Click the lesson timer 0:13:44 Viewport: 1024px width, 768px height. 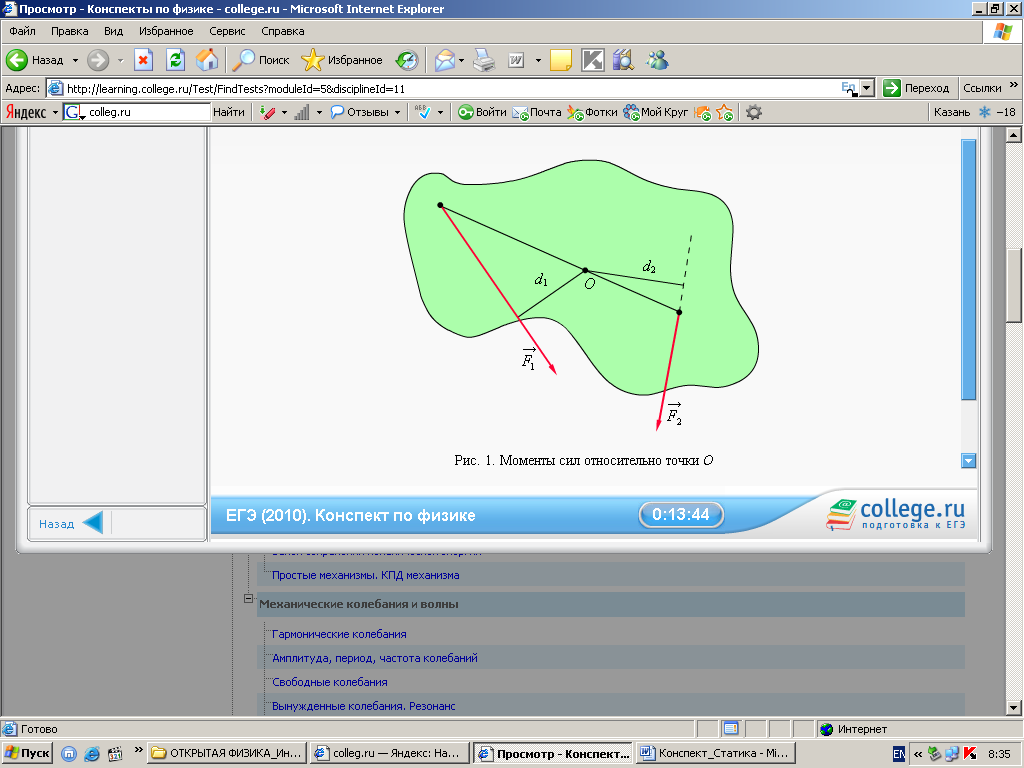[681, 515]
